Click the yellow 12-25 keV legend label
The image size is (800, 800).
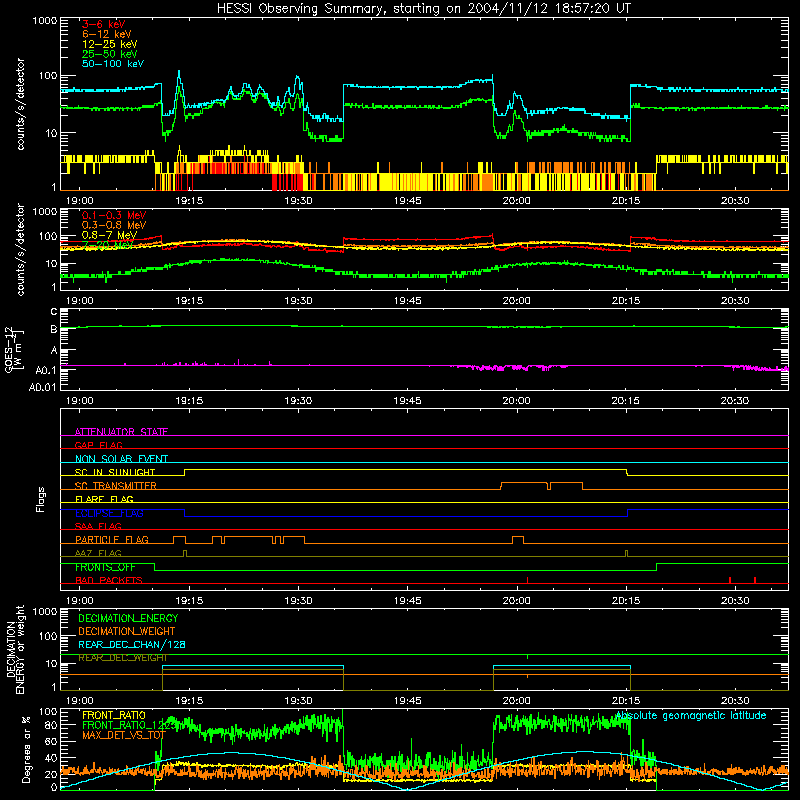coord(110,44)
